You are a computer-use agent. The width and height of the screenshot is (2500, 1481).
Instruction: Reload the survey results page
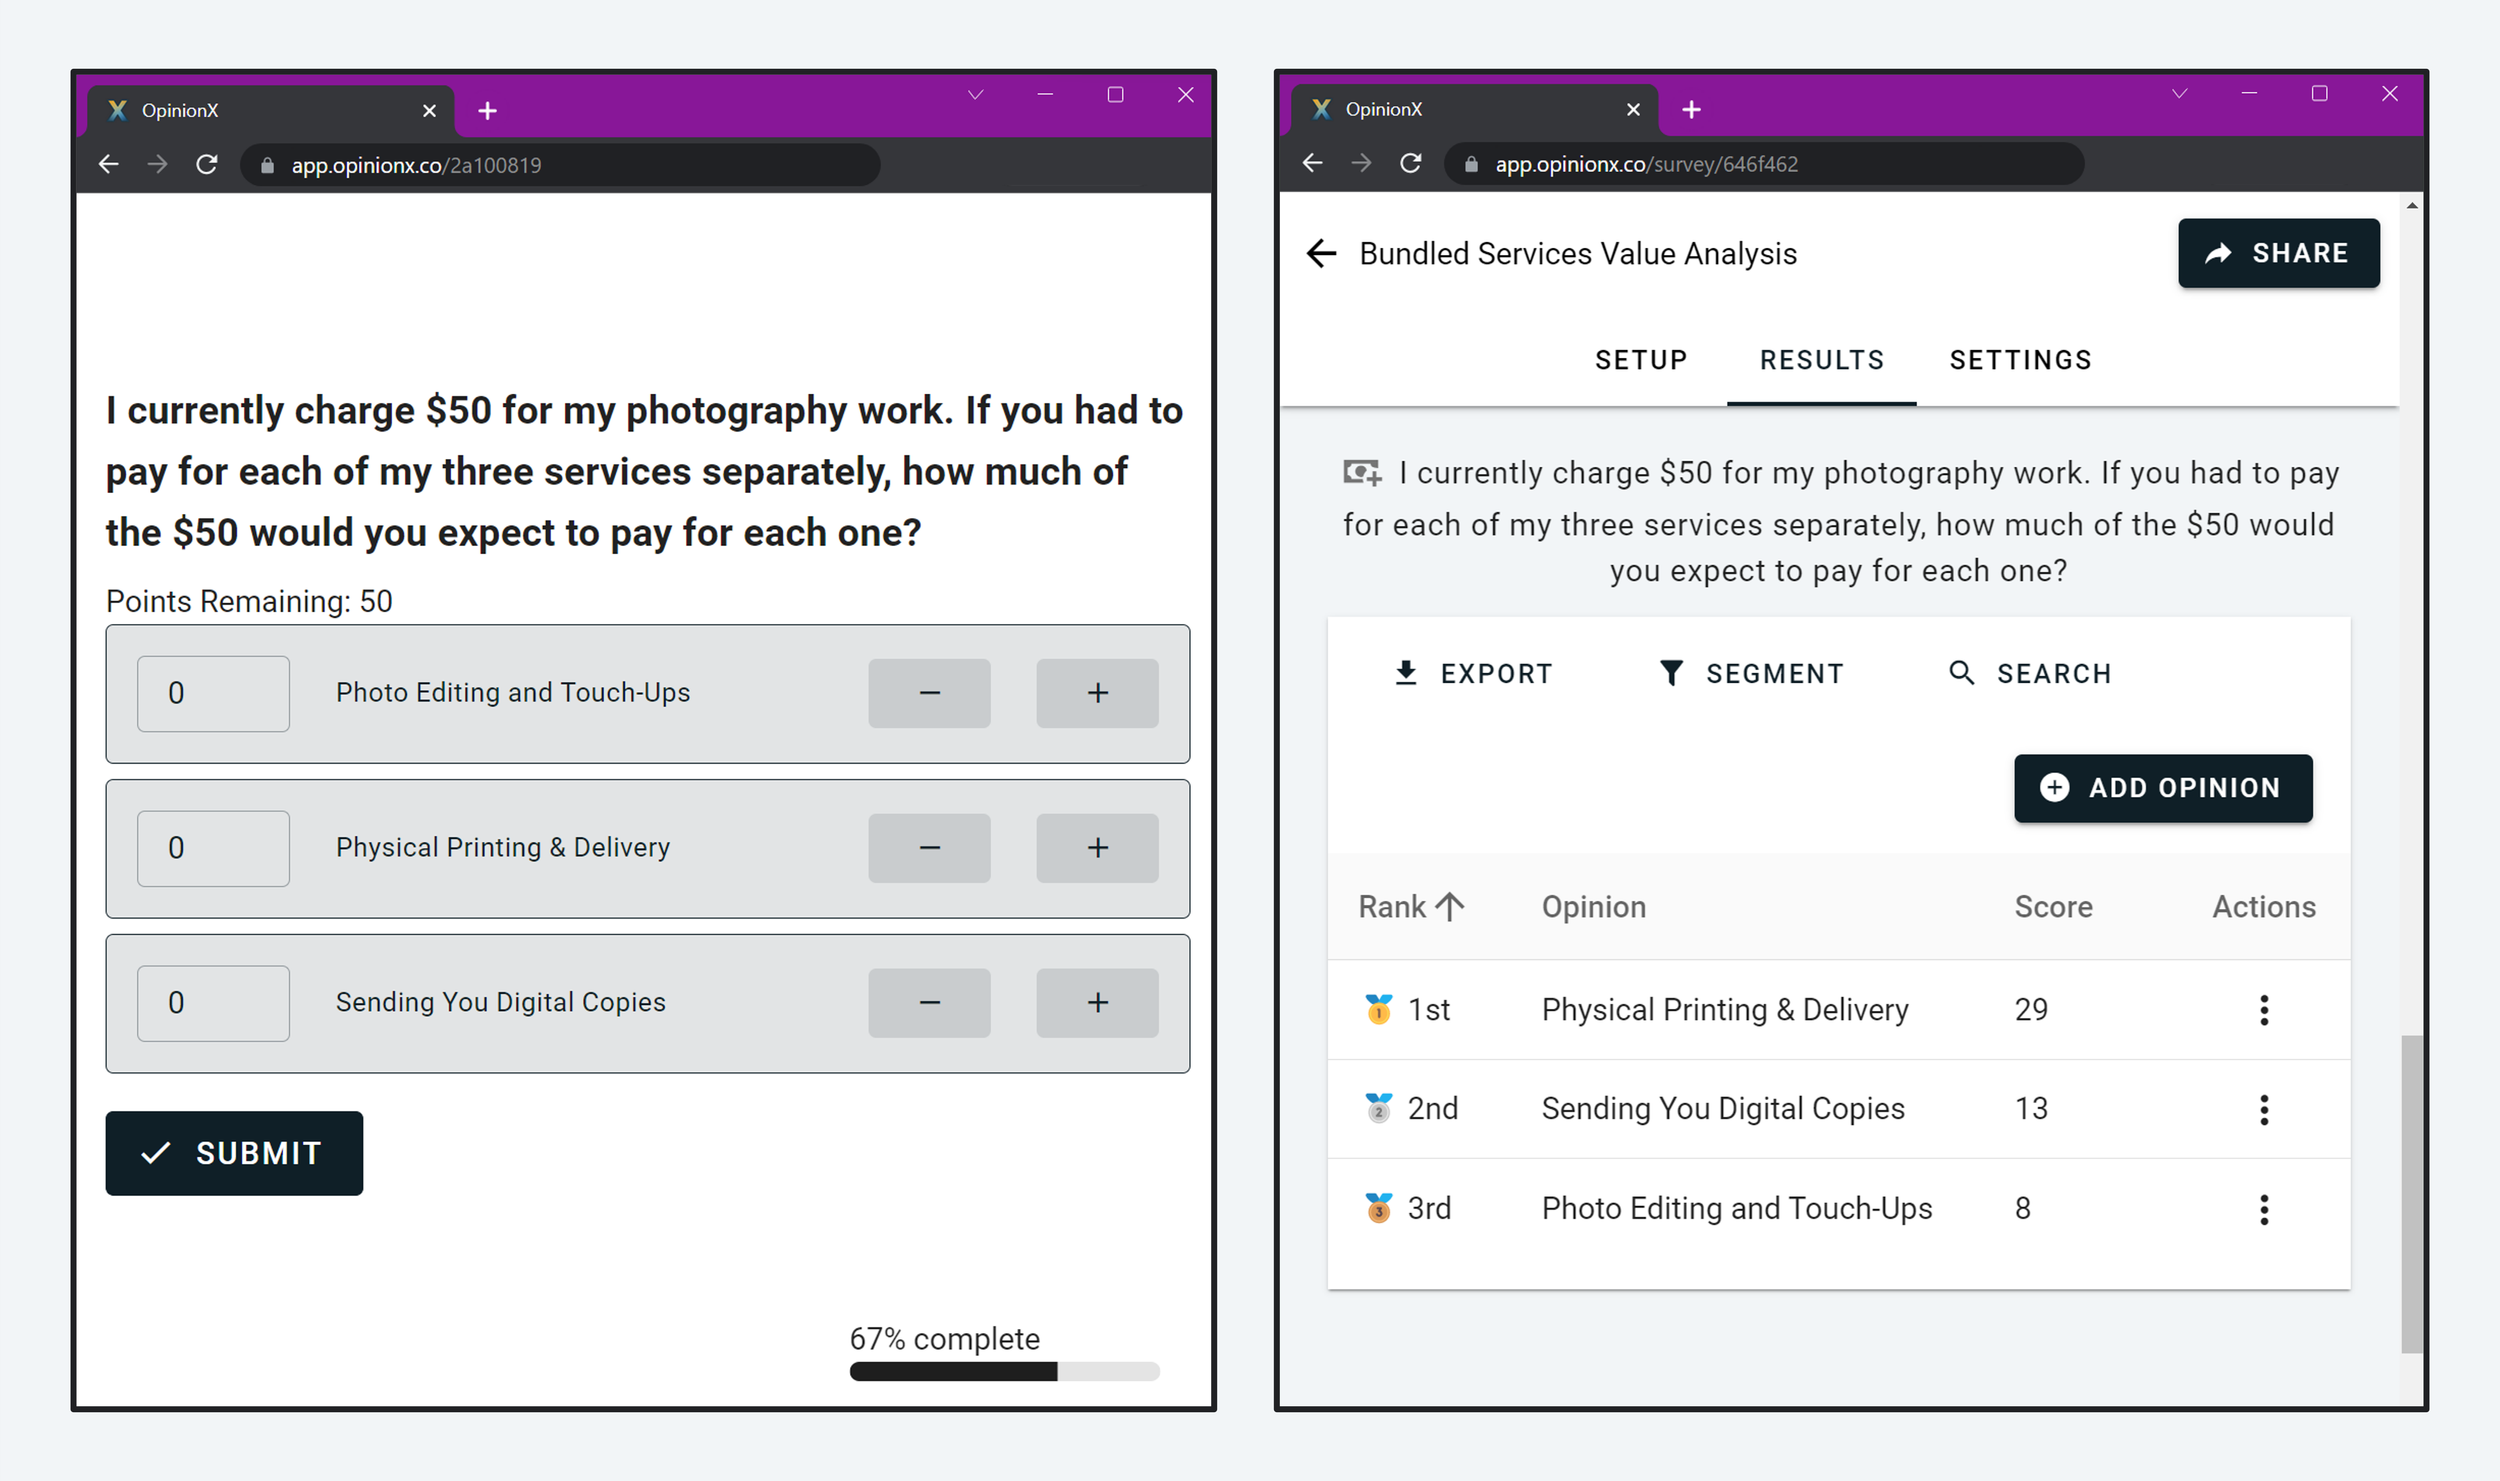tap(1410, 164)
